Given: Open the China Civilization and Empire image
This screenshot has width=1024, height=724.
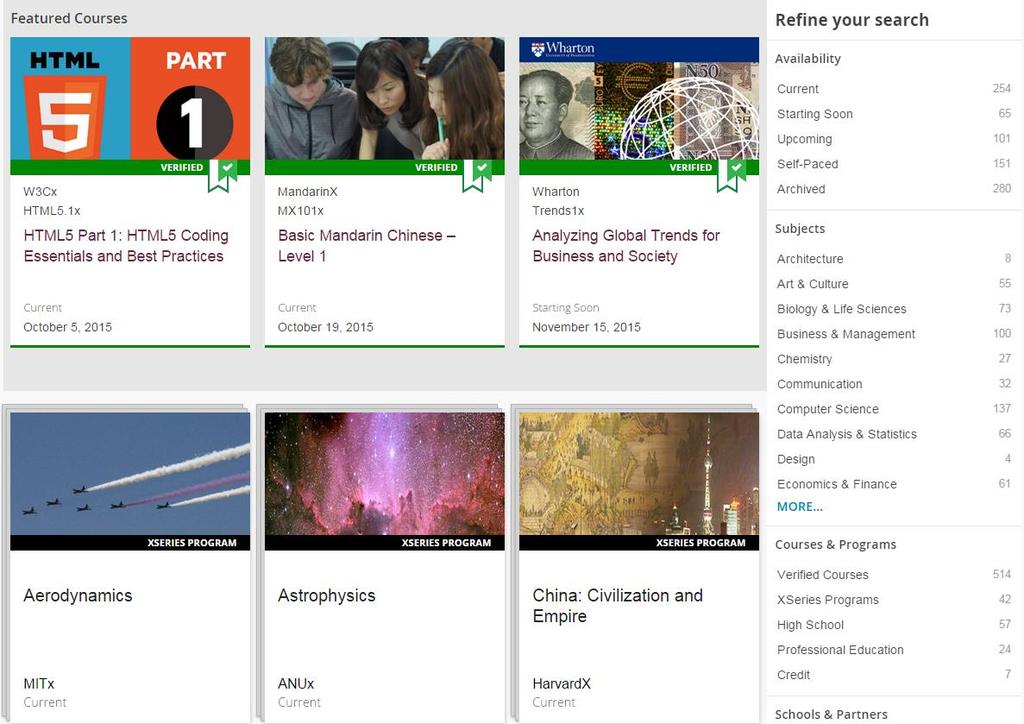Looking at the screenshot, I should pos(639,474).
